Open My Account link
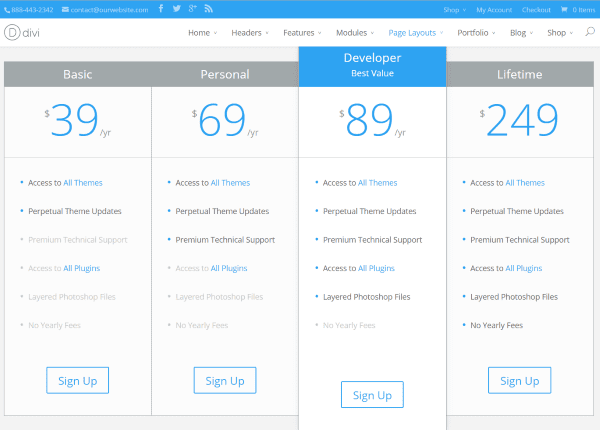The image size is (600, 430). [494, 10]
